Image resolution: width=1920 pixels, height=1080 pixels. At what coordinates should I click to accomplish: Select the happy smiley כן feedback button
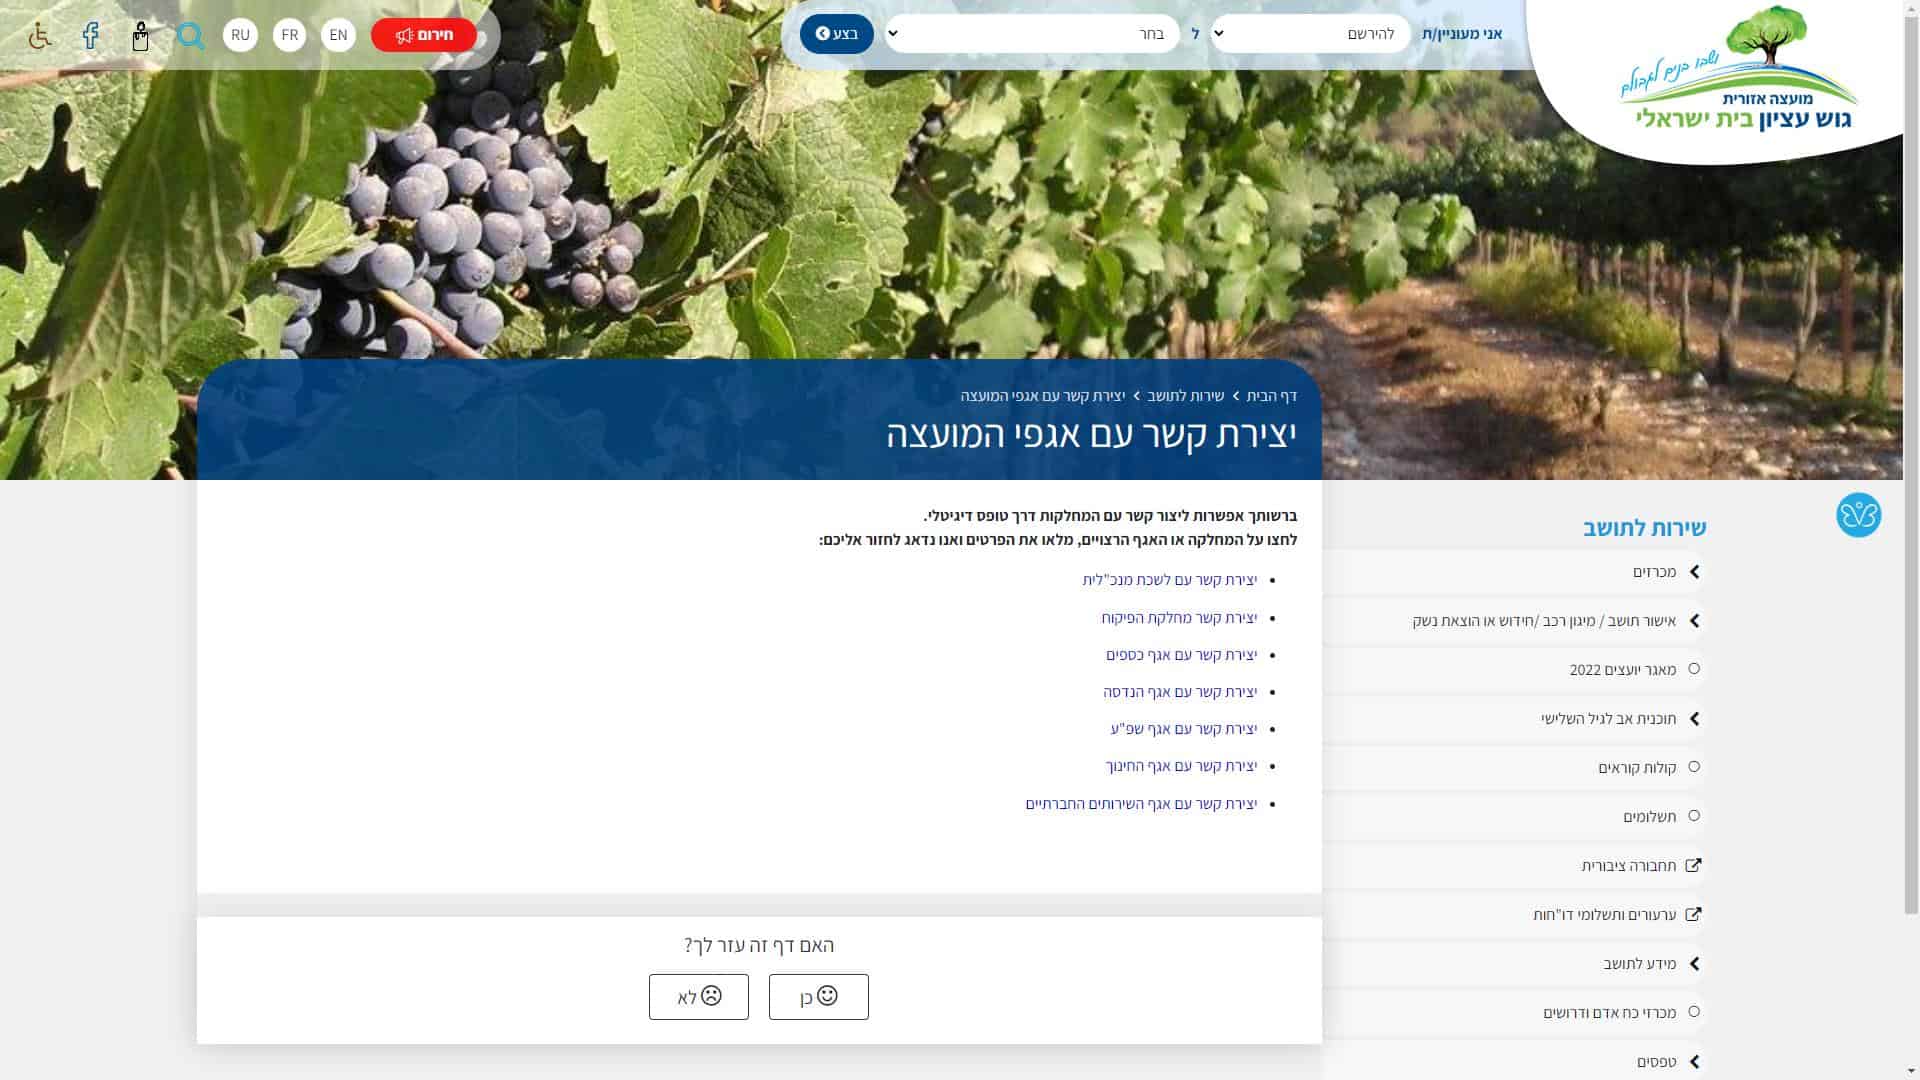(x=818, y=997)
